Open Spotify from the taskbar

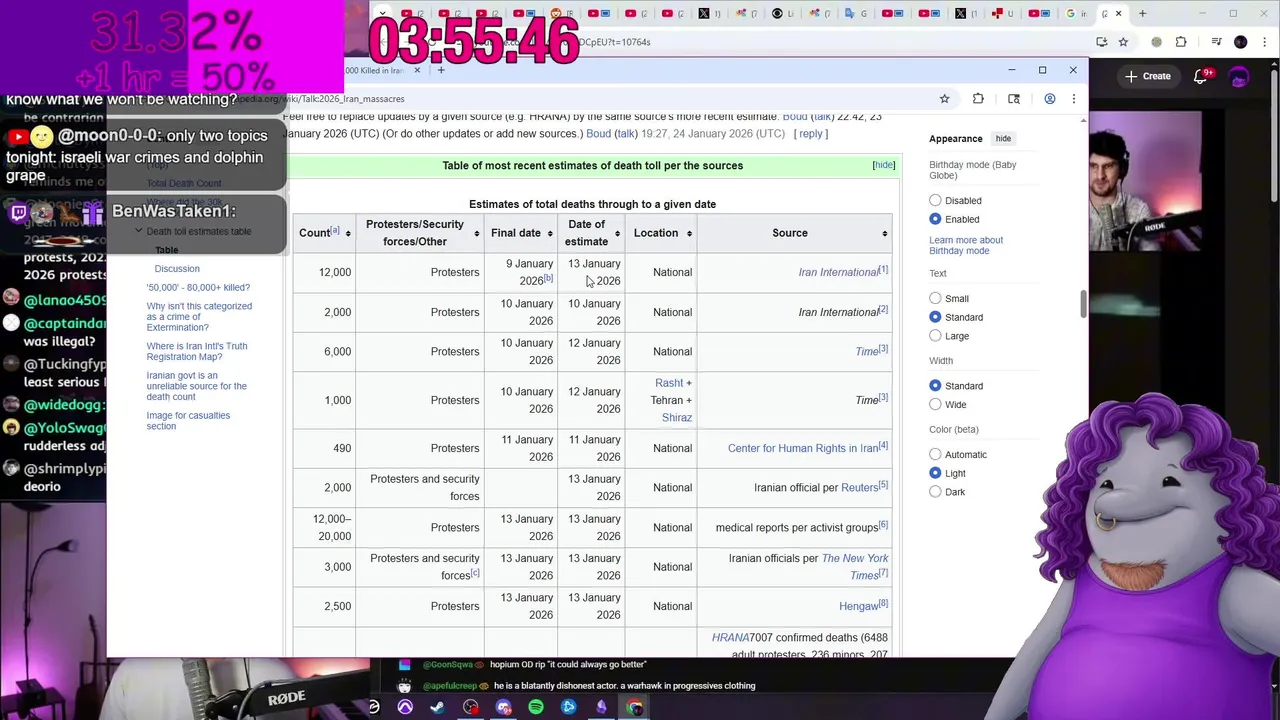coord(536,707)
